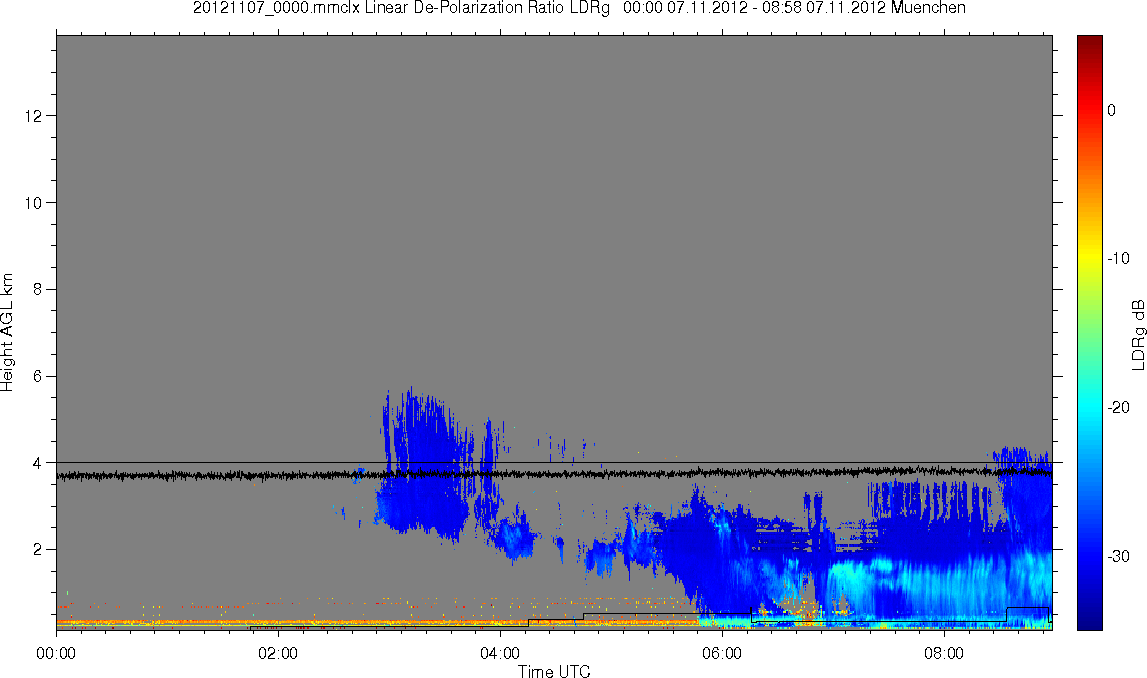Click the dark red top of the colorbar

[1089, 44]
